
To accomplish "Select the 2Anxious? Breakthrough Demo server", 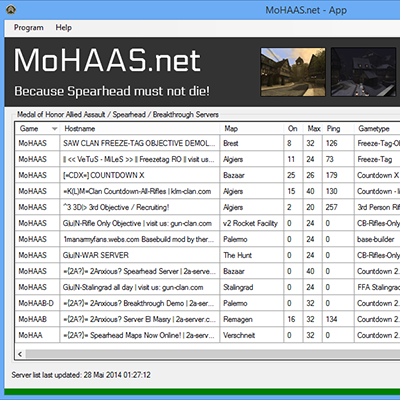I will click(x=207, y=303).
